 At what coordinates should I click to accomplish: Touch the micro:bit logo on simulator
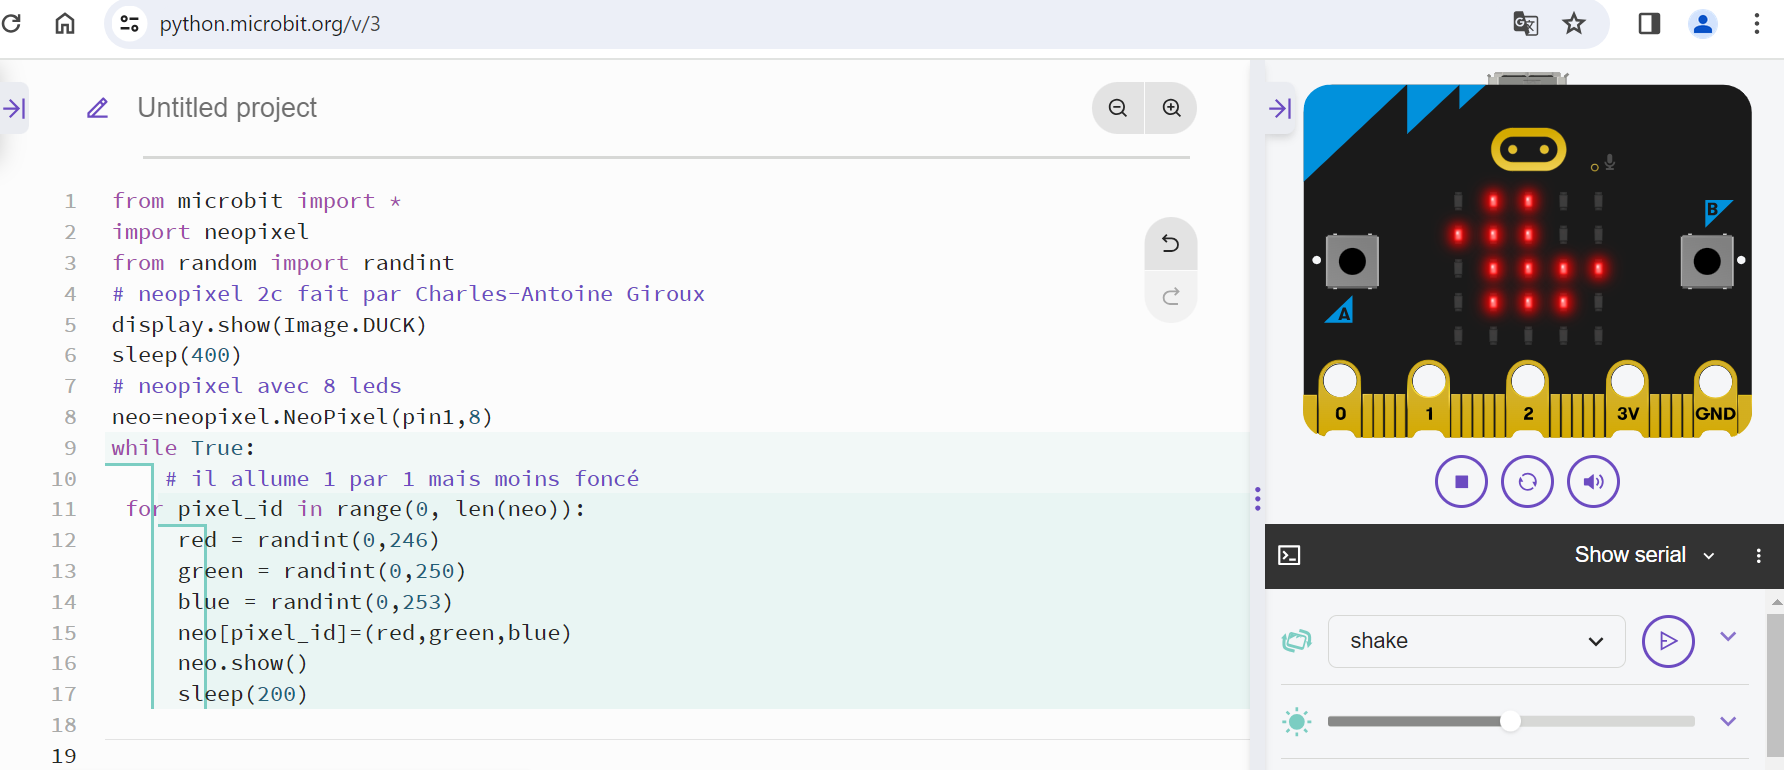click(1528, 149)
